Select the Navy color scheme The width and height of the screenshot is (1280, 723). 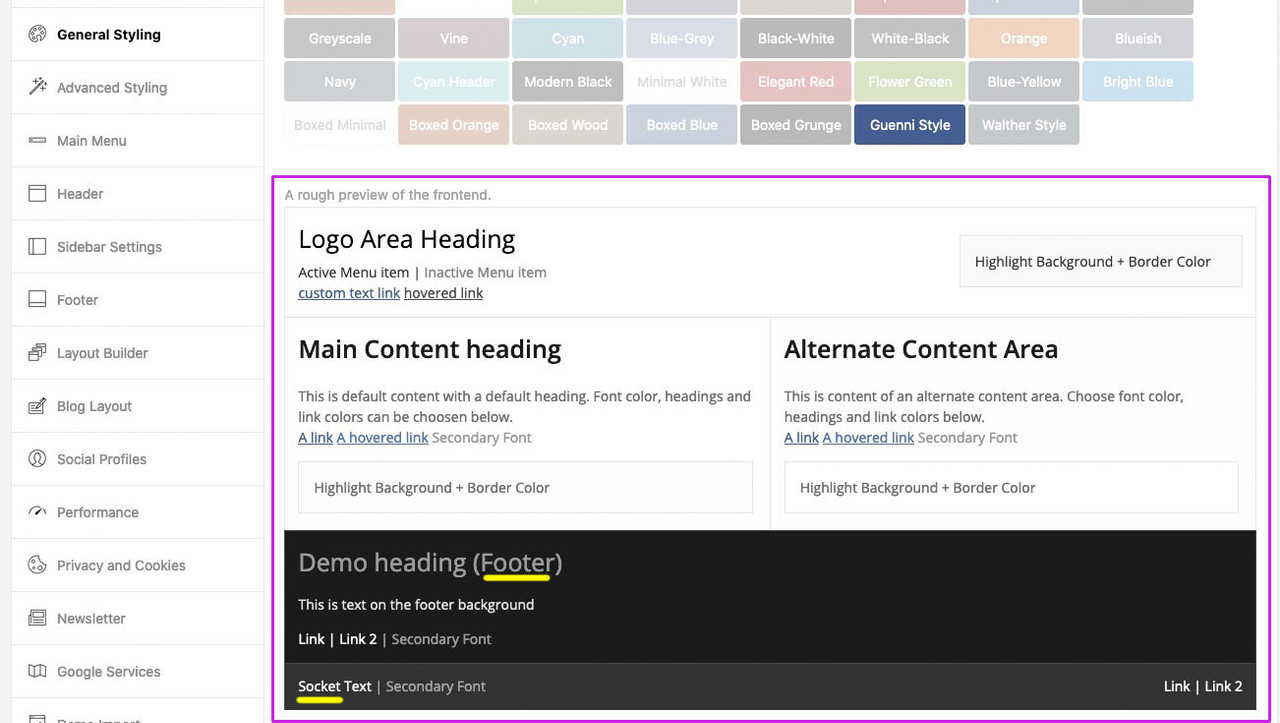pyautogui.click(x=340, y=81)
